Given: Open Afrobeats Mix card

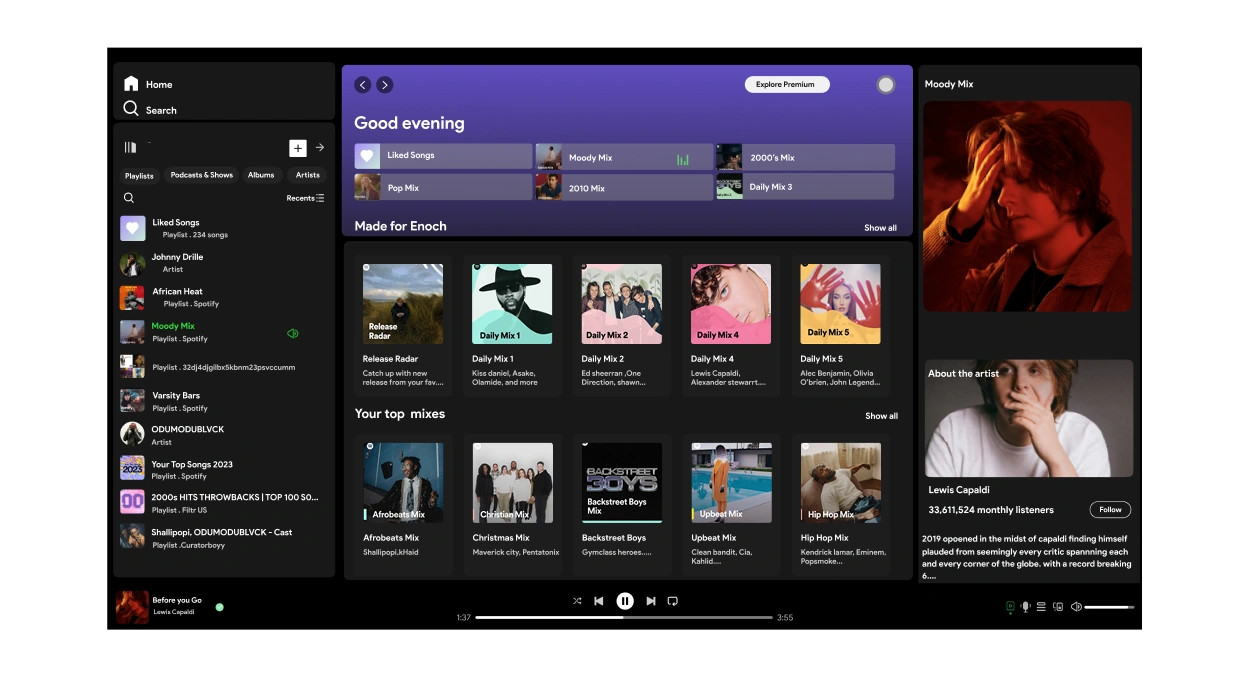Looking at the screenshot, I should (x=403, y=504).
